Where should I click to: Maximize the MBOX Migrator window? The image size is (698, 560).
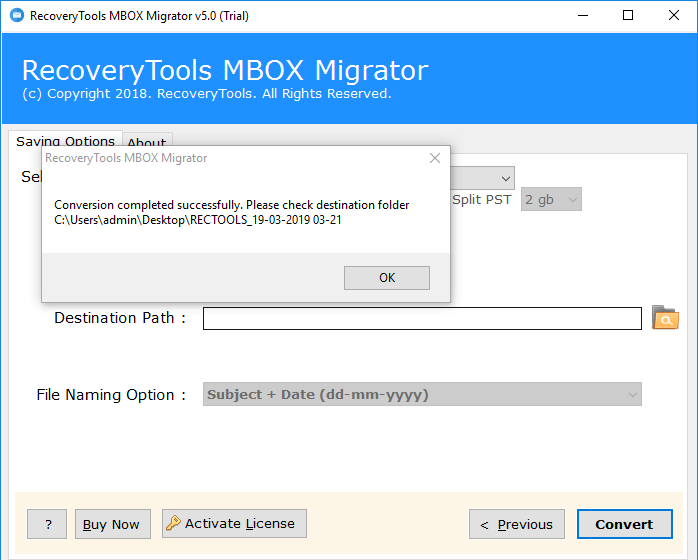click(x=628, y=16)
